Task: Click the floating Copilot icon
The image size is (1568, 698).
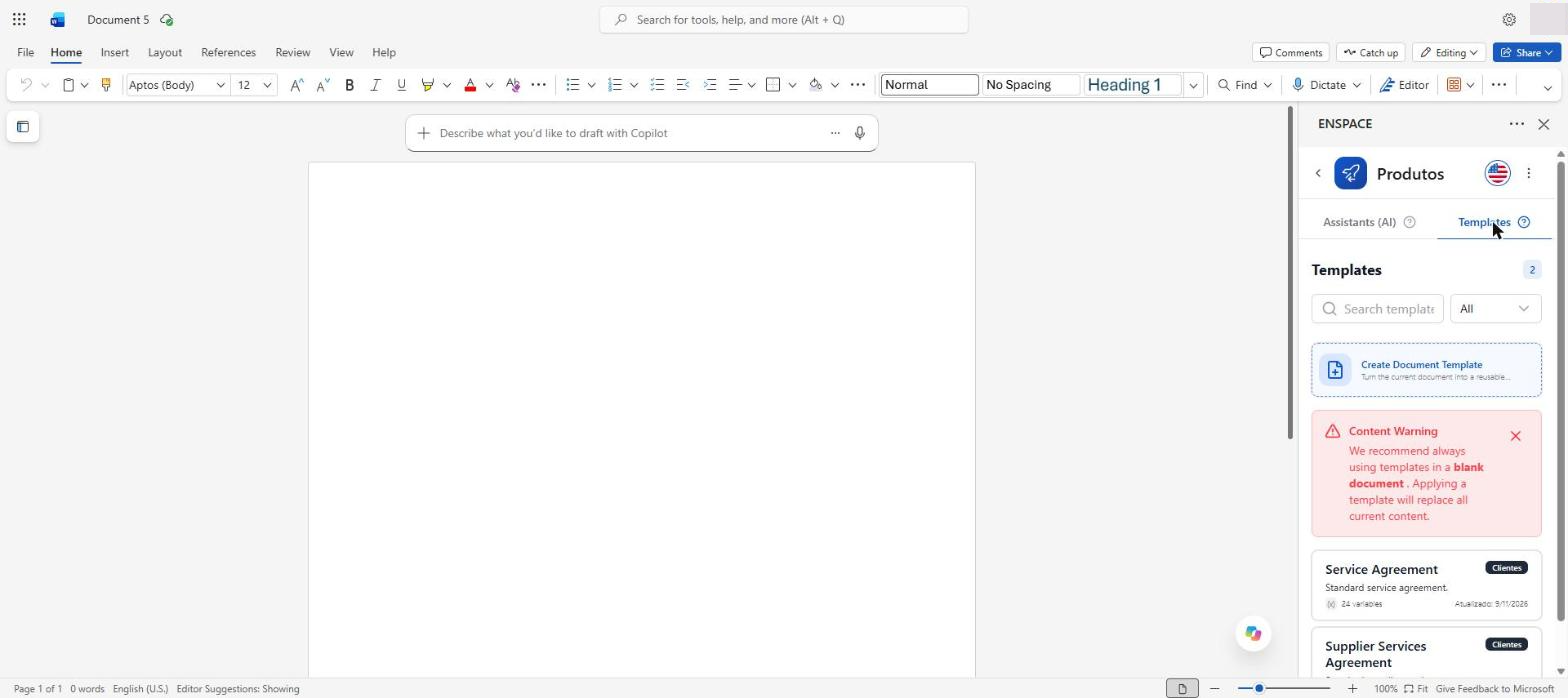Action: 1253,633
